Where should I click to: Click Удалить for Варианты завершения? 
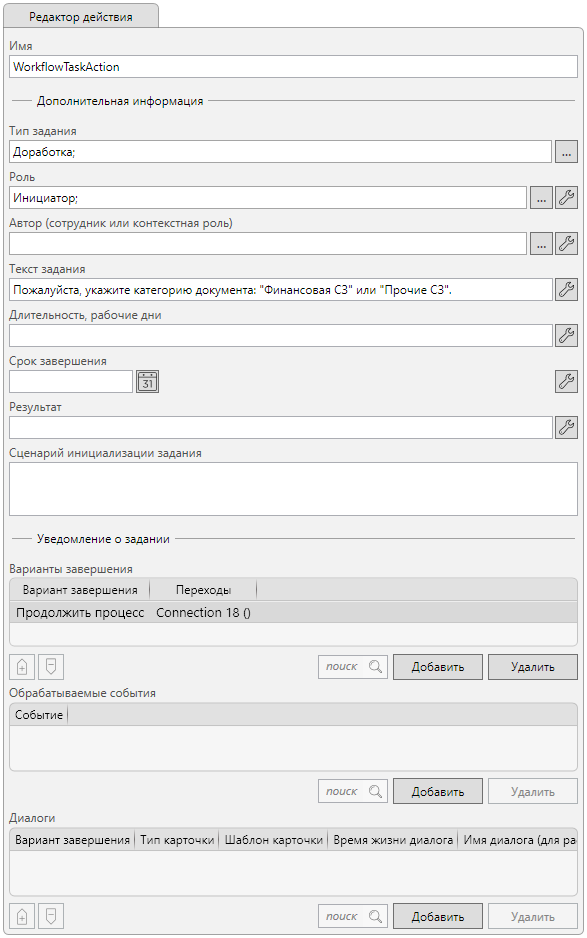tap(533, 667)
